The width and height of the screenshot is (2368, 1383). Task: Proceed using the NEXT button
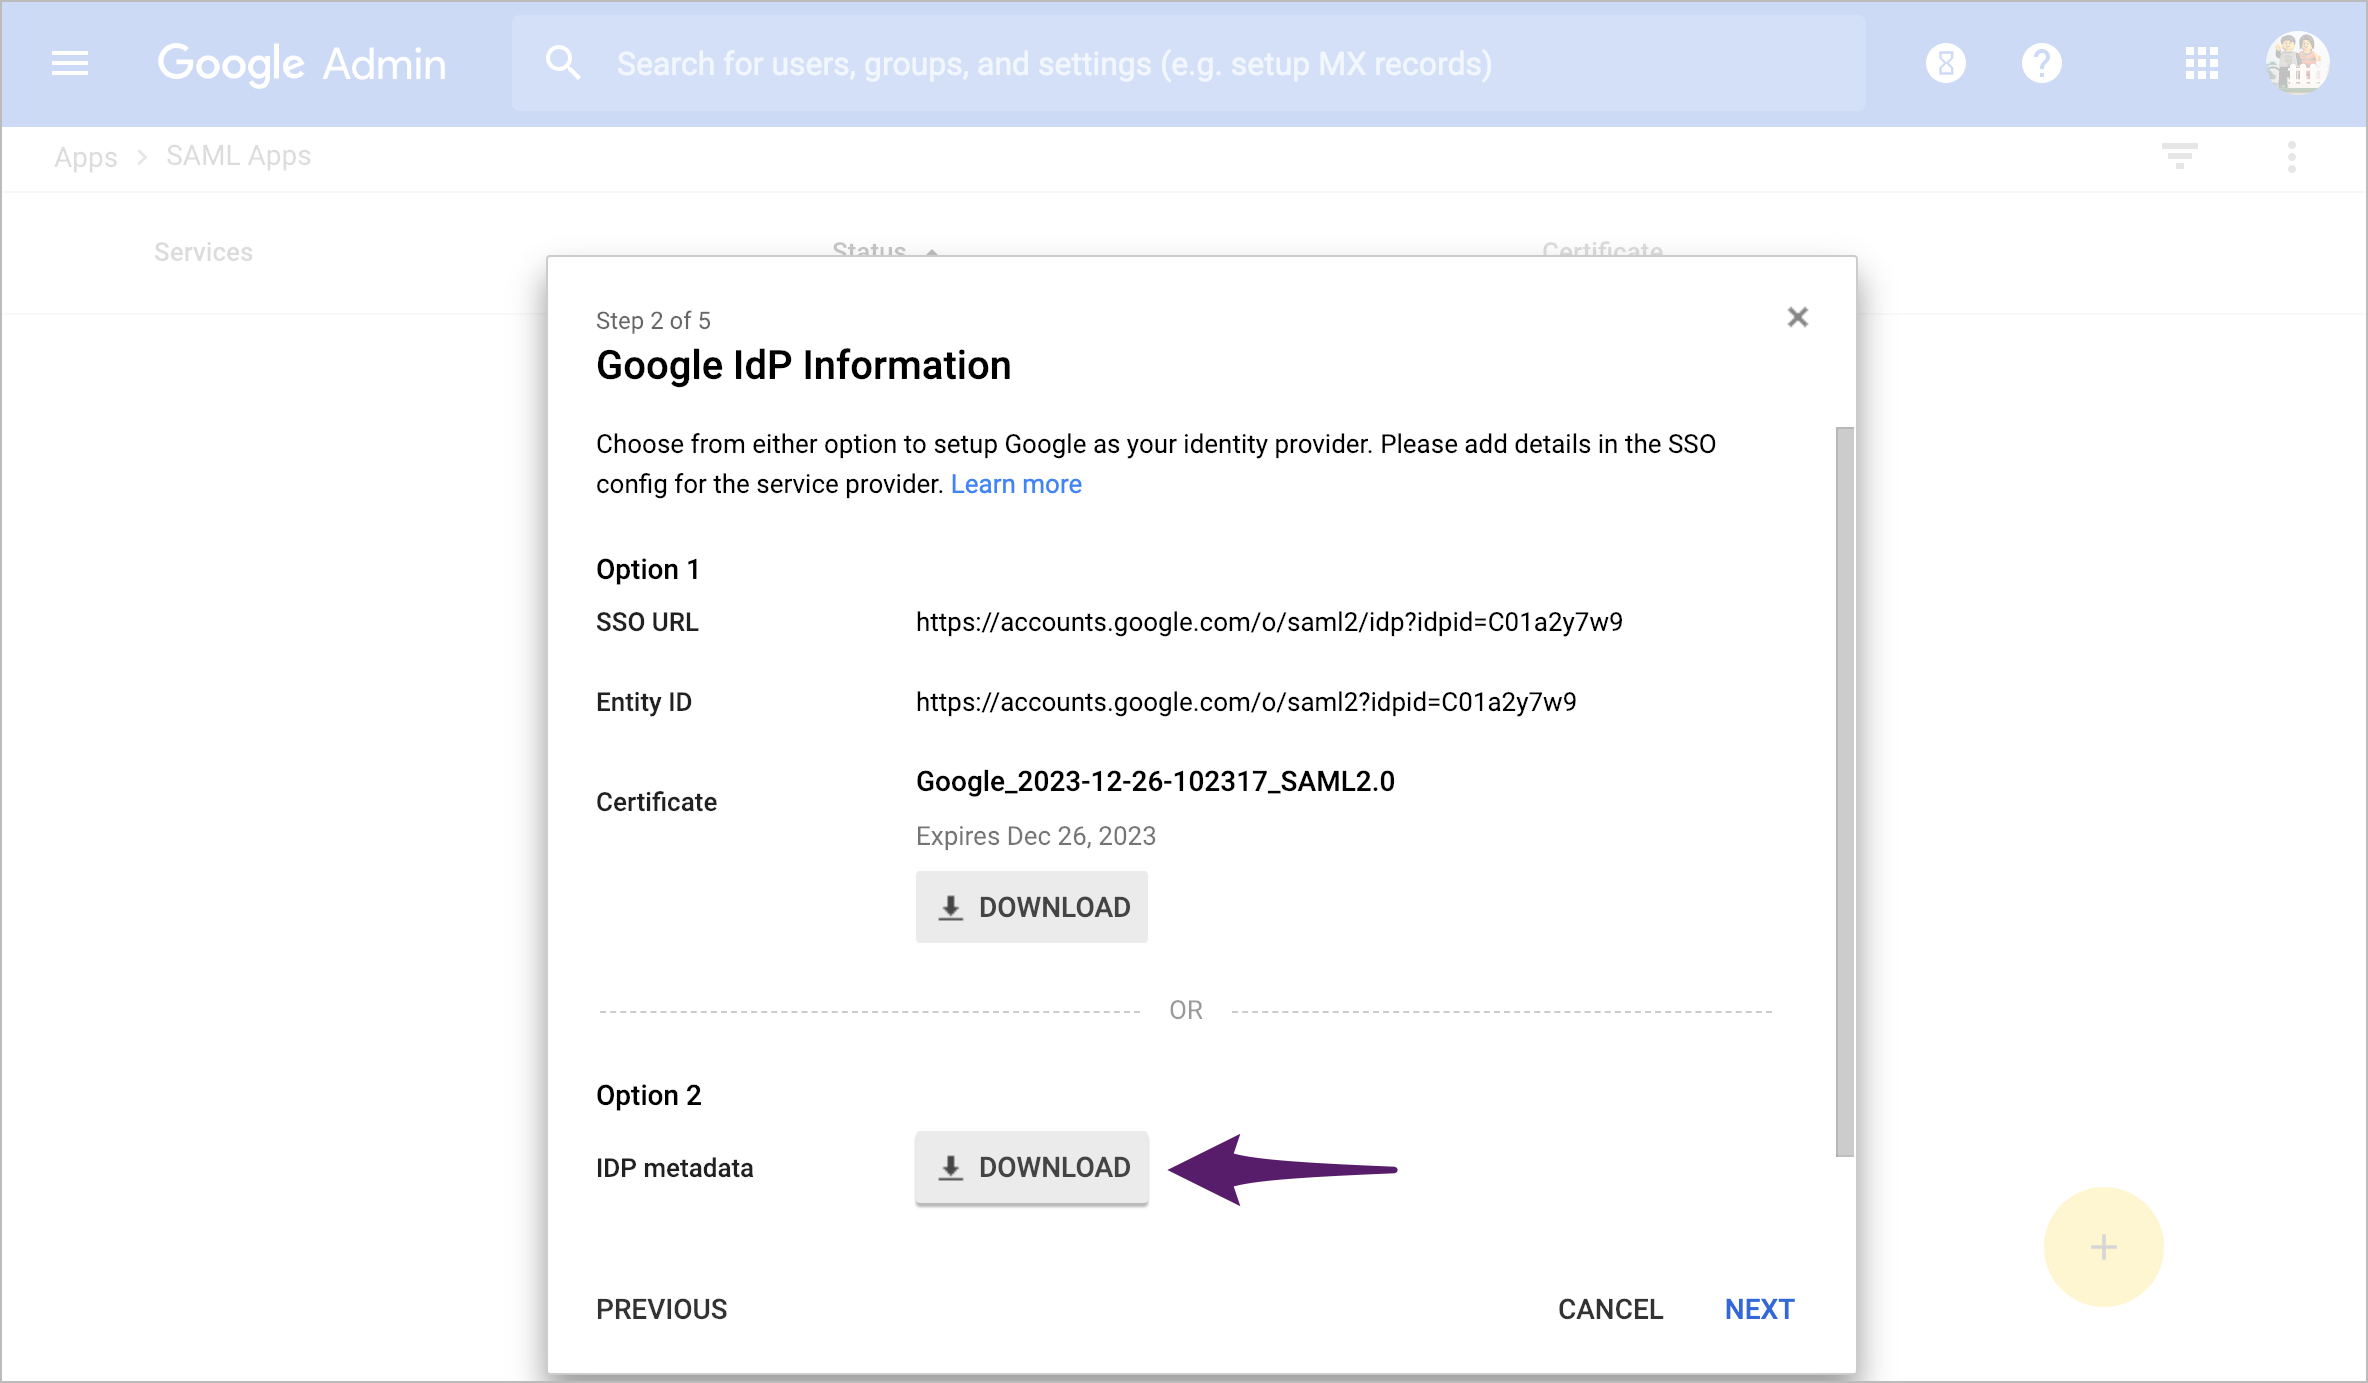[x=1758, y=1309]
